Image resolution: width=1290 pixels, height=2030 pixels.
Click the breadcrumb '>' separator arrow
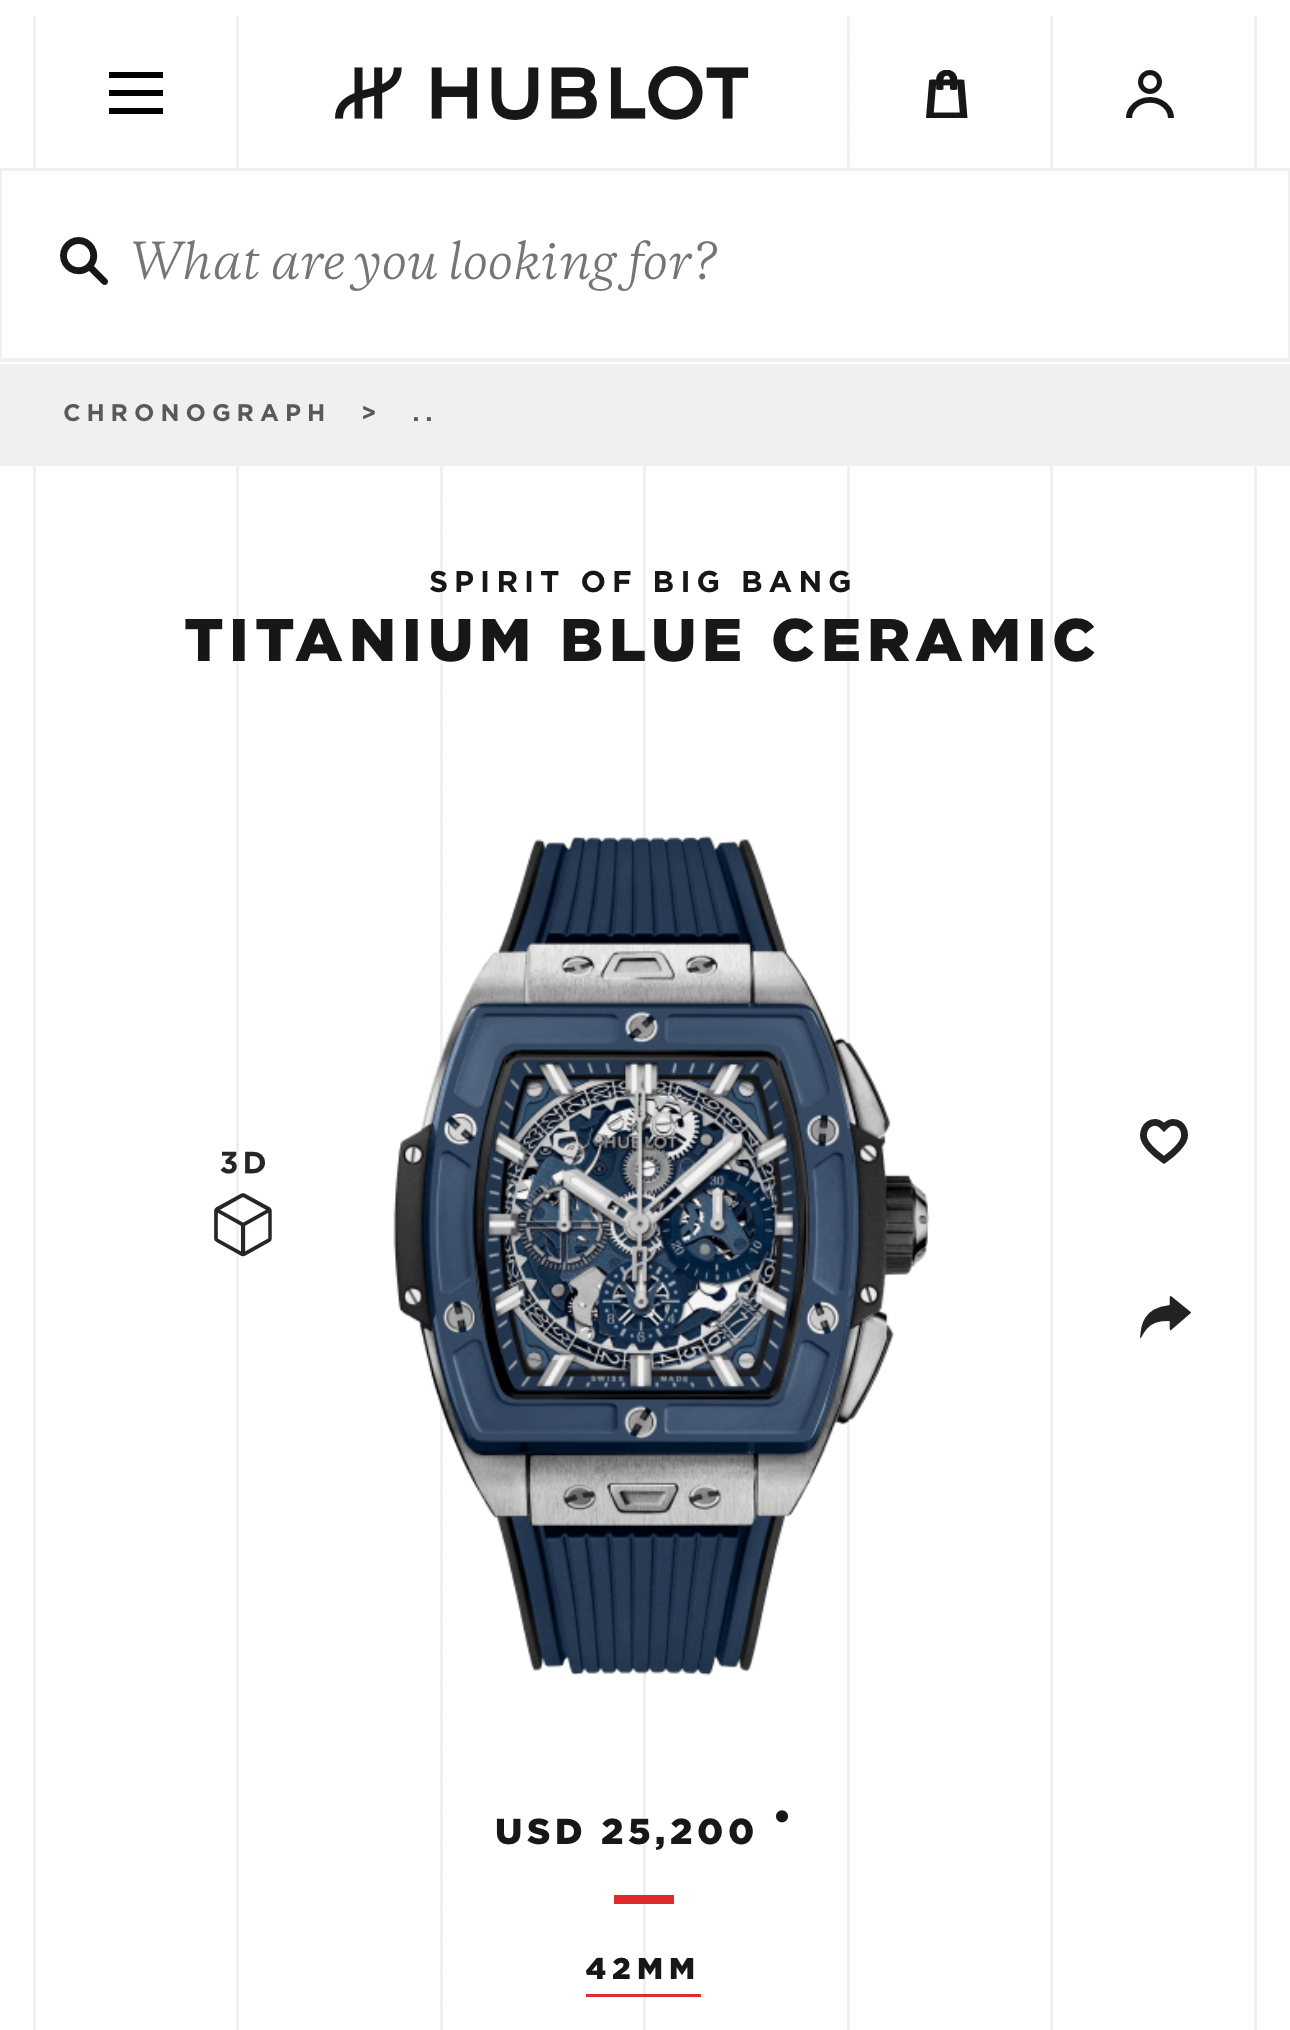coord(370,413)
